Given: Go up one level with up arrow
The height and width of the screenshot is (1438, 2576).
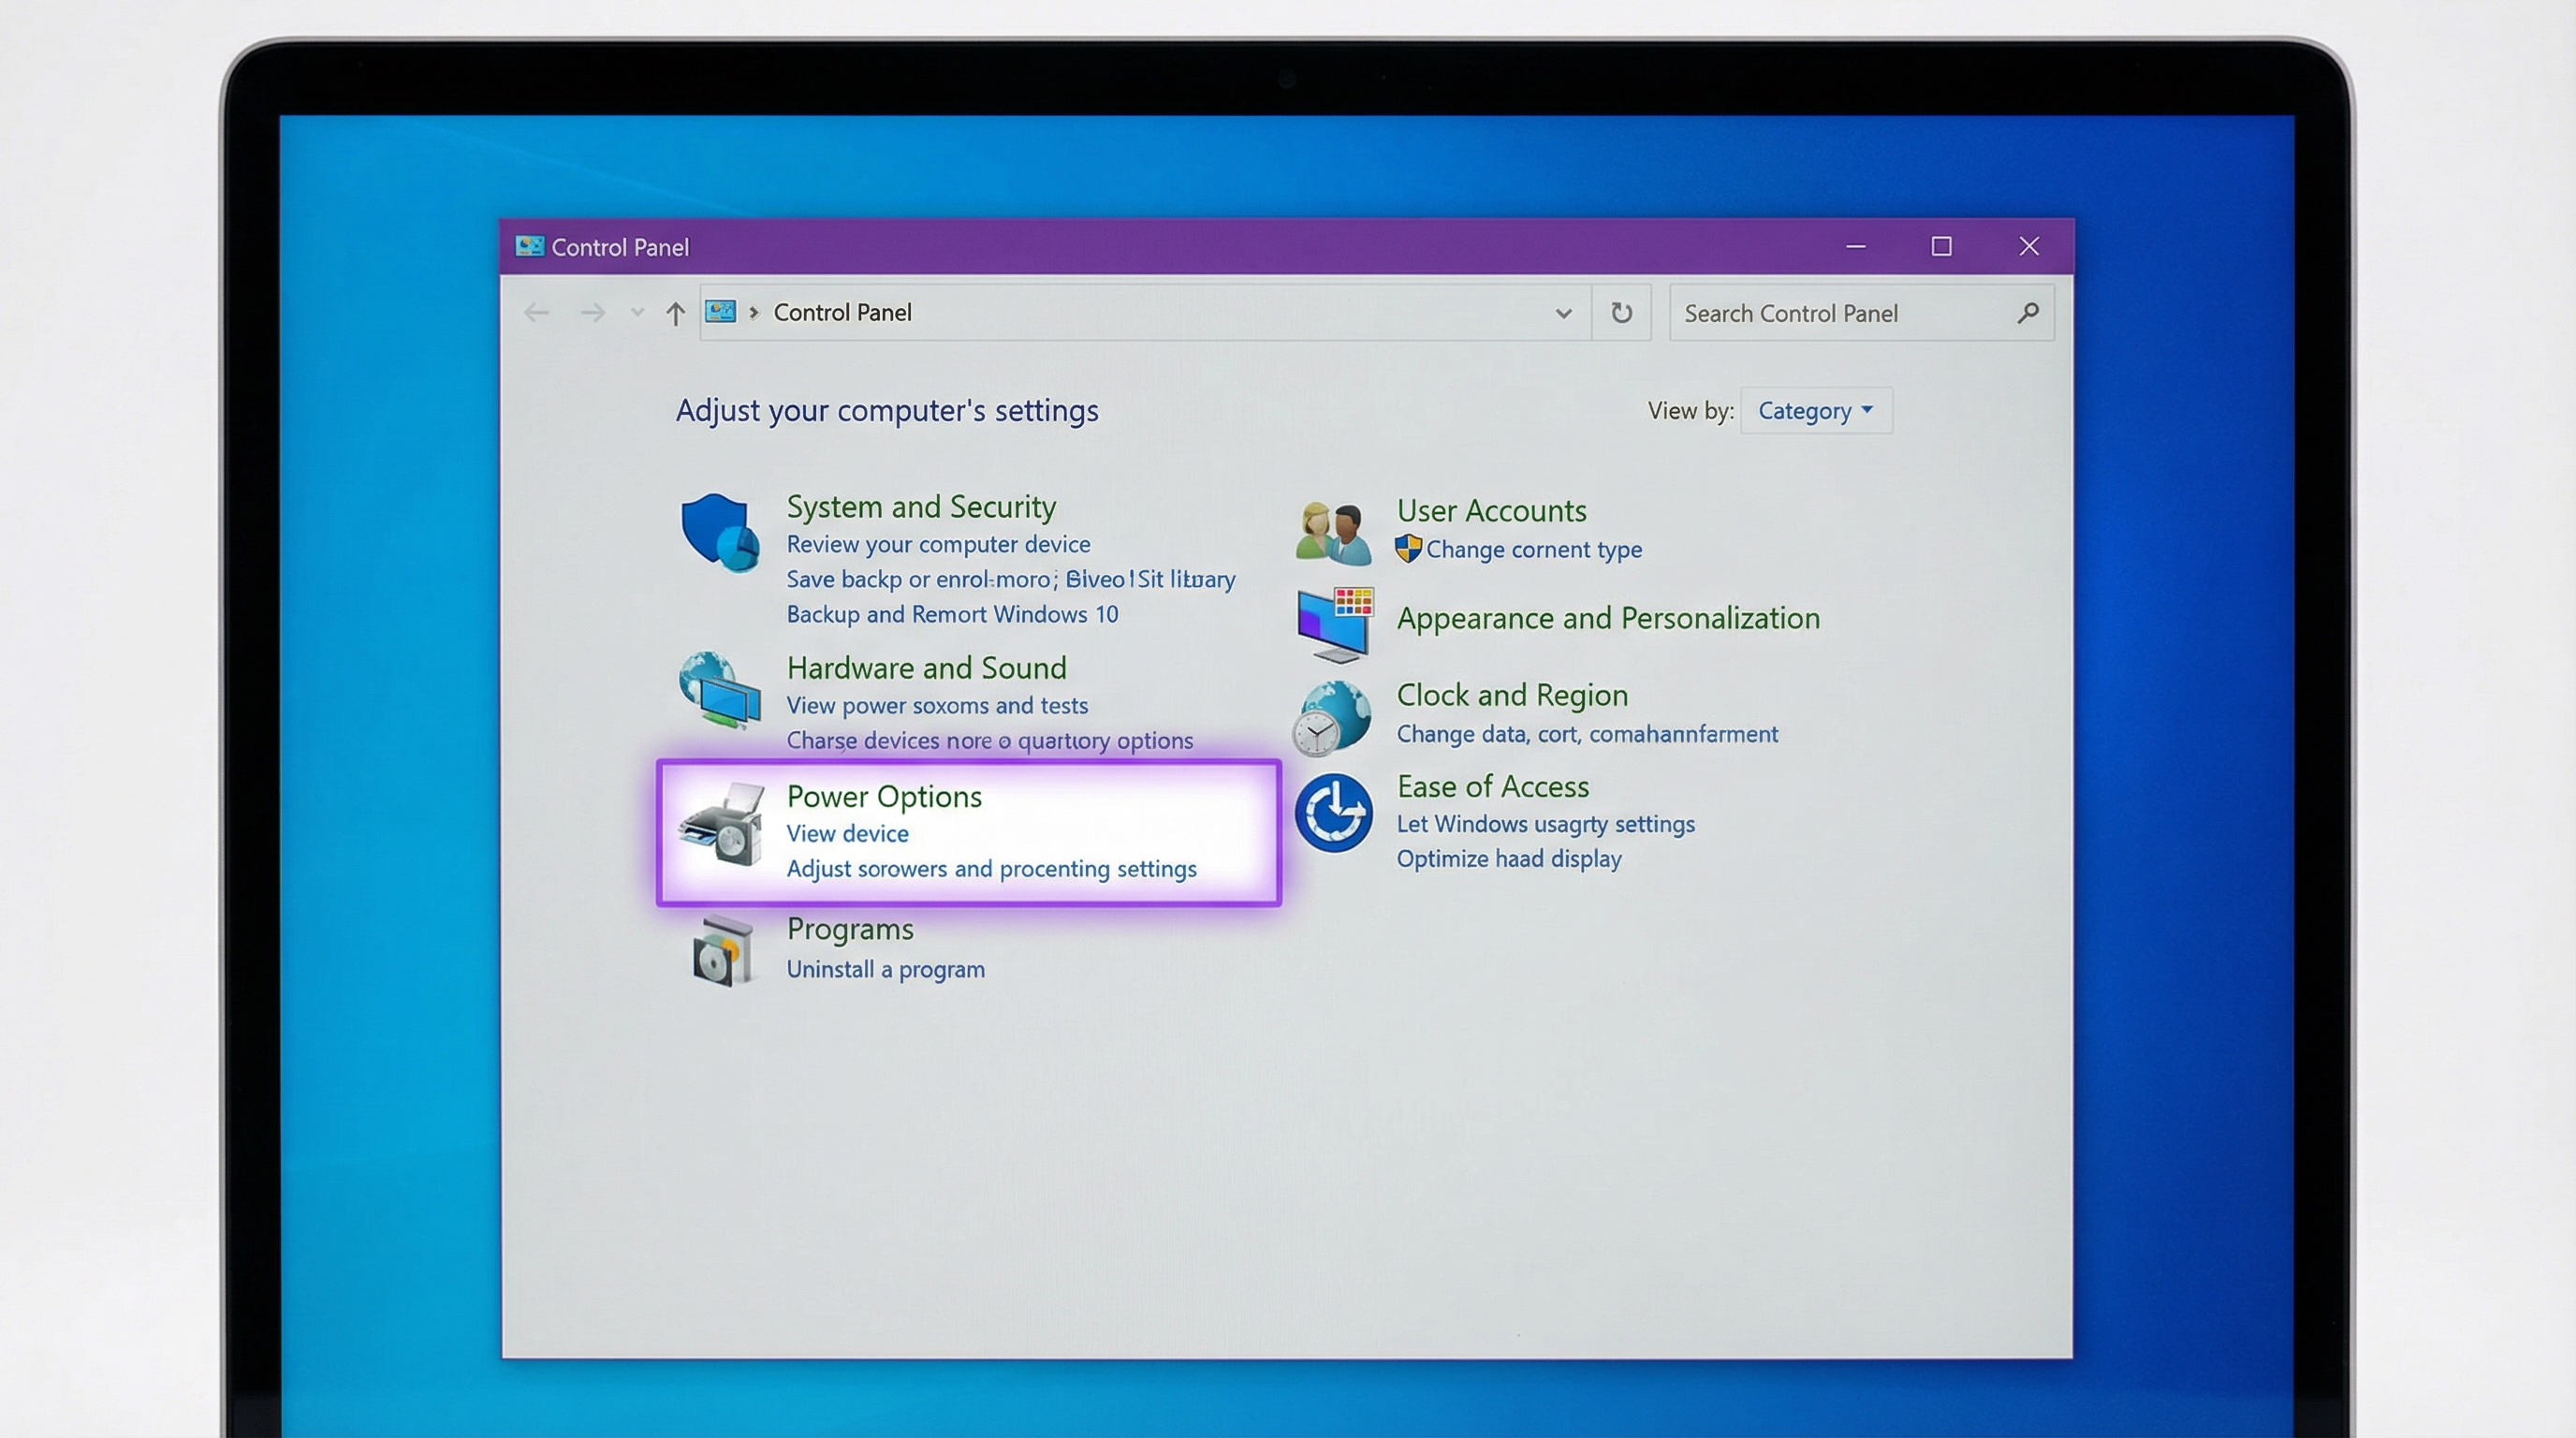Looking at the screenshot, I should point(675,314).
